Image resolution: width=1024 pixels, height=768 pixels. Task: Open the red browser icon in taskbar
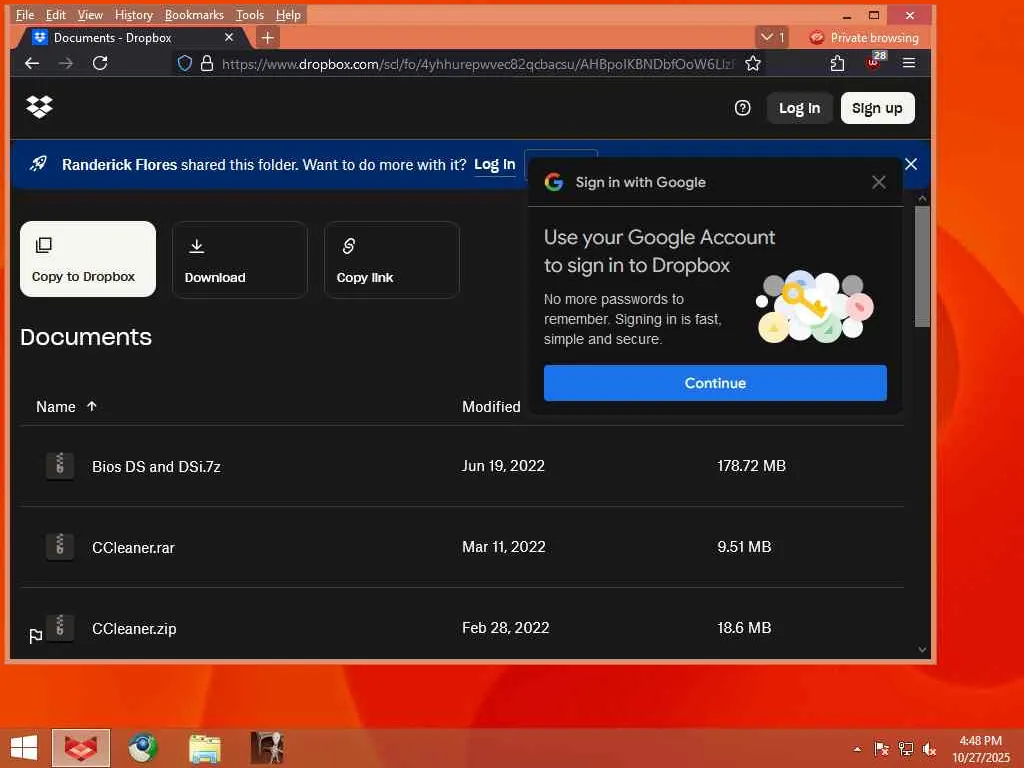pyautogui.click(x=81, y=748)
